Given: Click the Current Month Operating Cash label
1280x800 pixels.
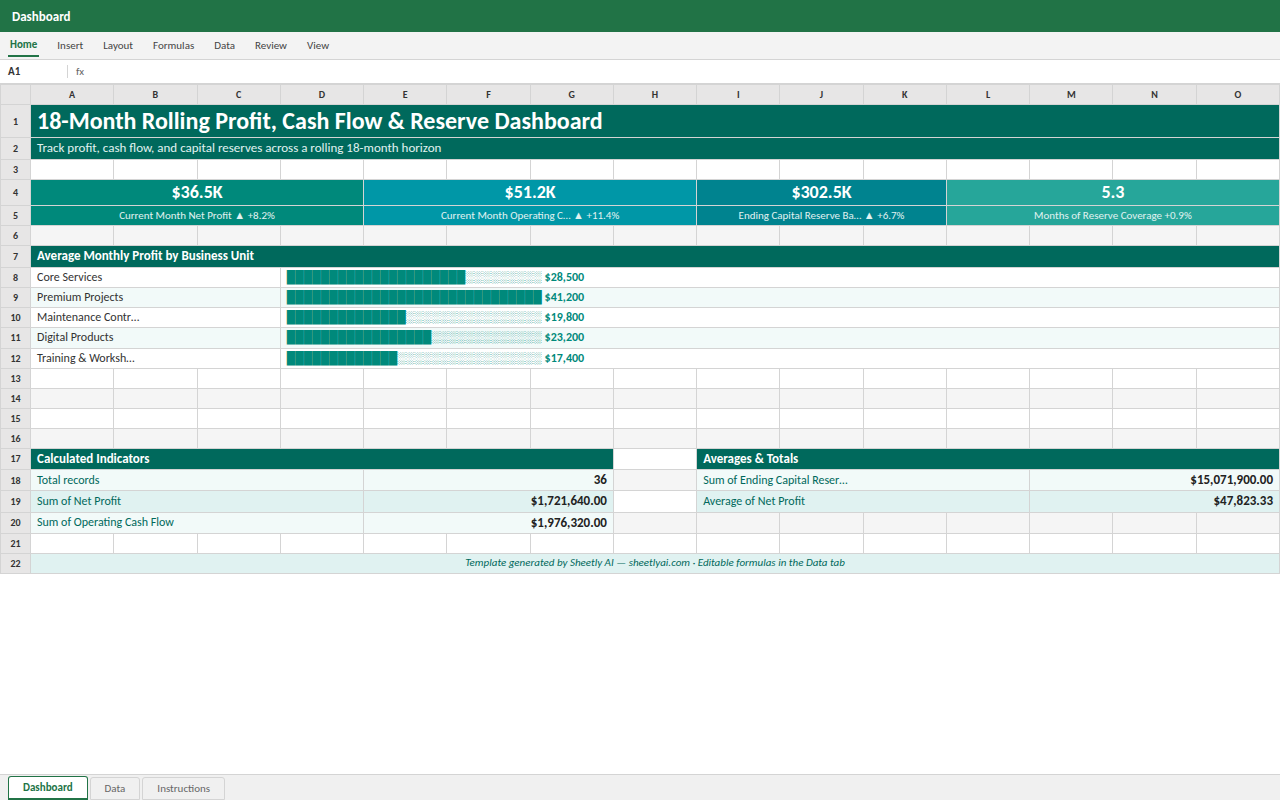Looking at the screenshot, I should 530,215.
